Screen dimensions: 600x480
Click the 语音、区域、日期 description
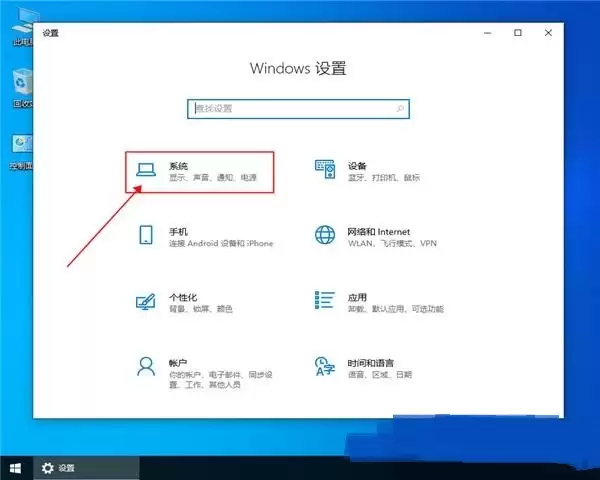click(380, 375)
